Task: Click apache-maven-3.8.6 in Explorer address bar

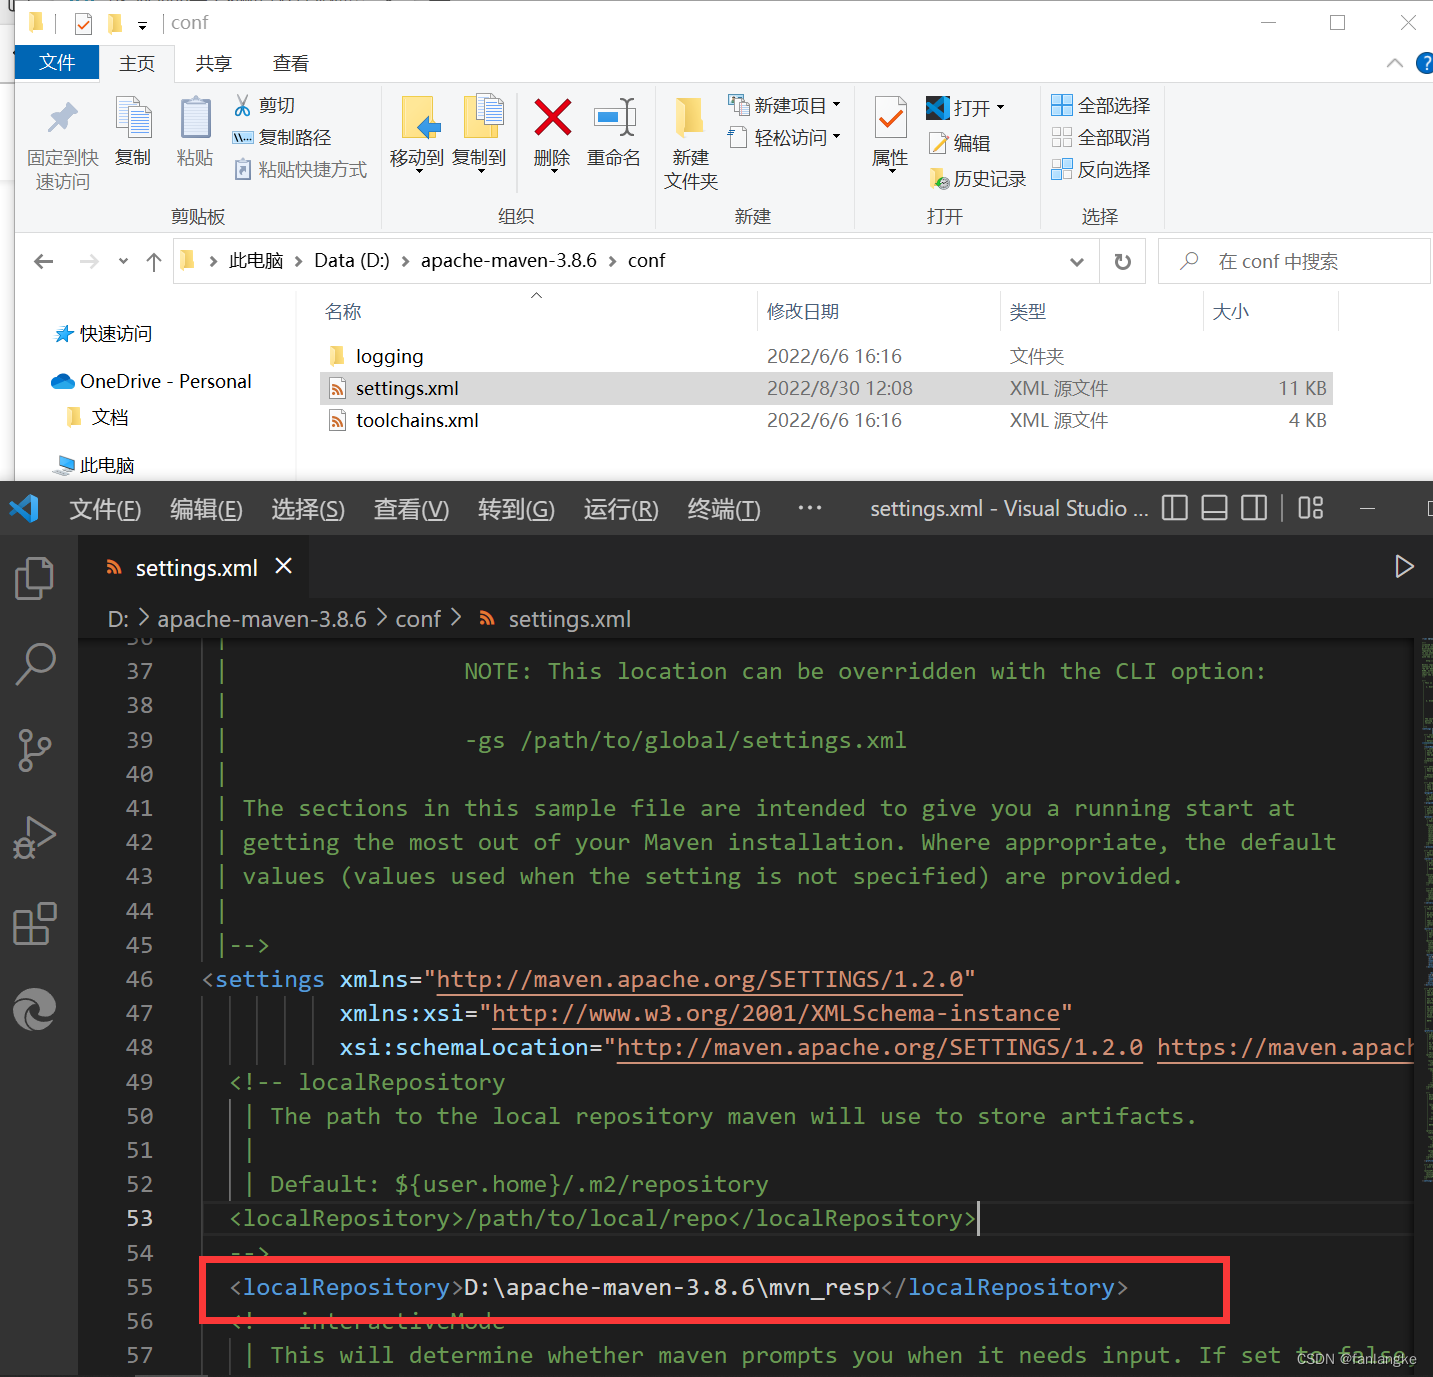Action: tap(508, 261)
